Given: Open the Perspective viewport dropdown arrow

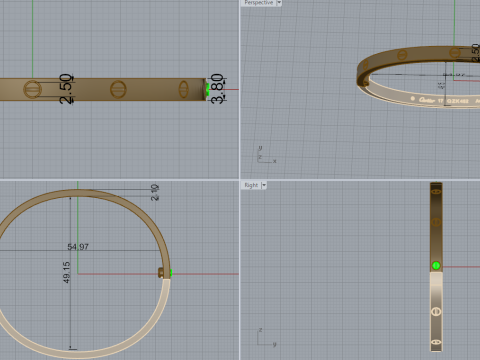Looking at the screenshot, I should (279, 3).
